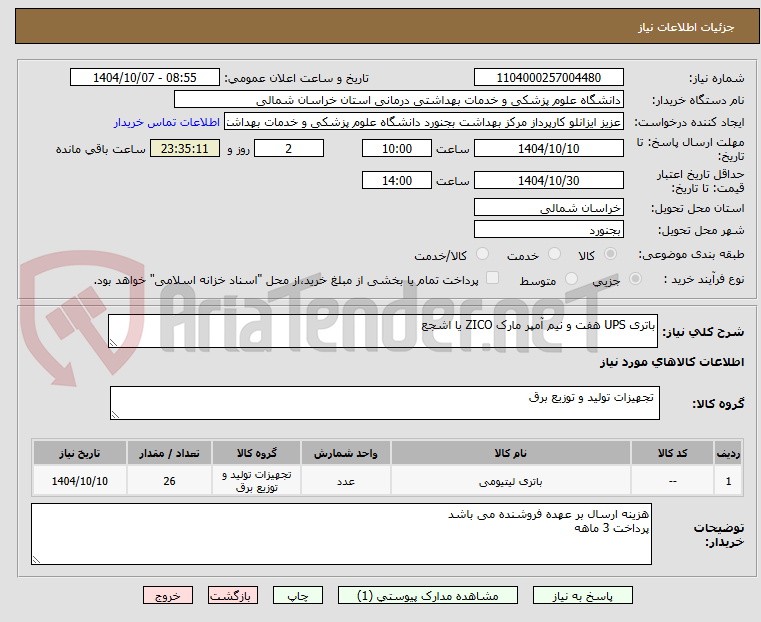Click the نام دستگاه خریدار field
Image resolution: width=761 pixels, height=622 pixels.
pyautogui.click(x=398, y=100)
